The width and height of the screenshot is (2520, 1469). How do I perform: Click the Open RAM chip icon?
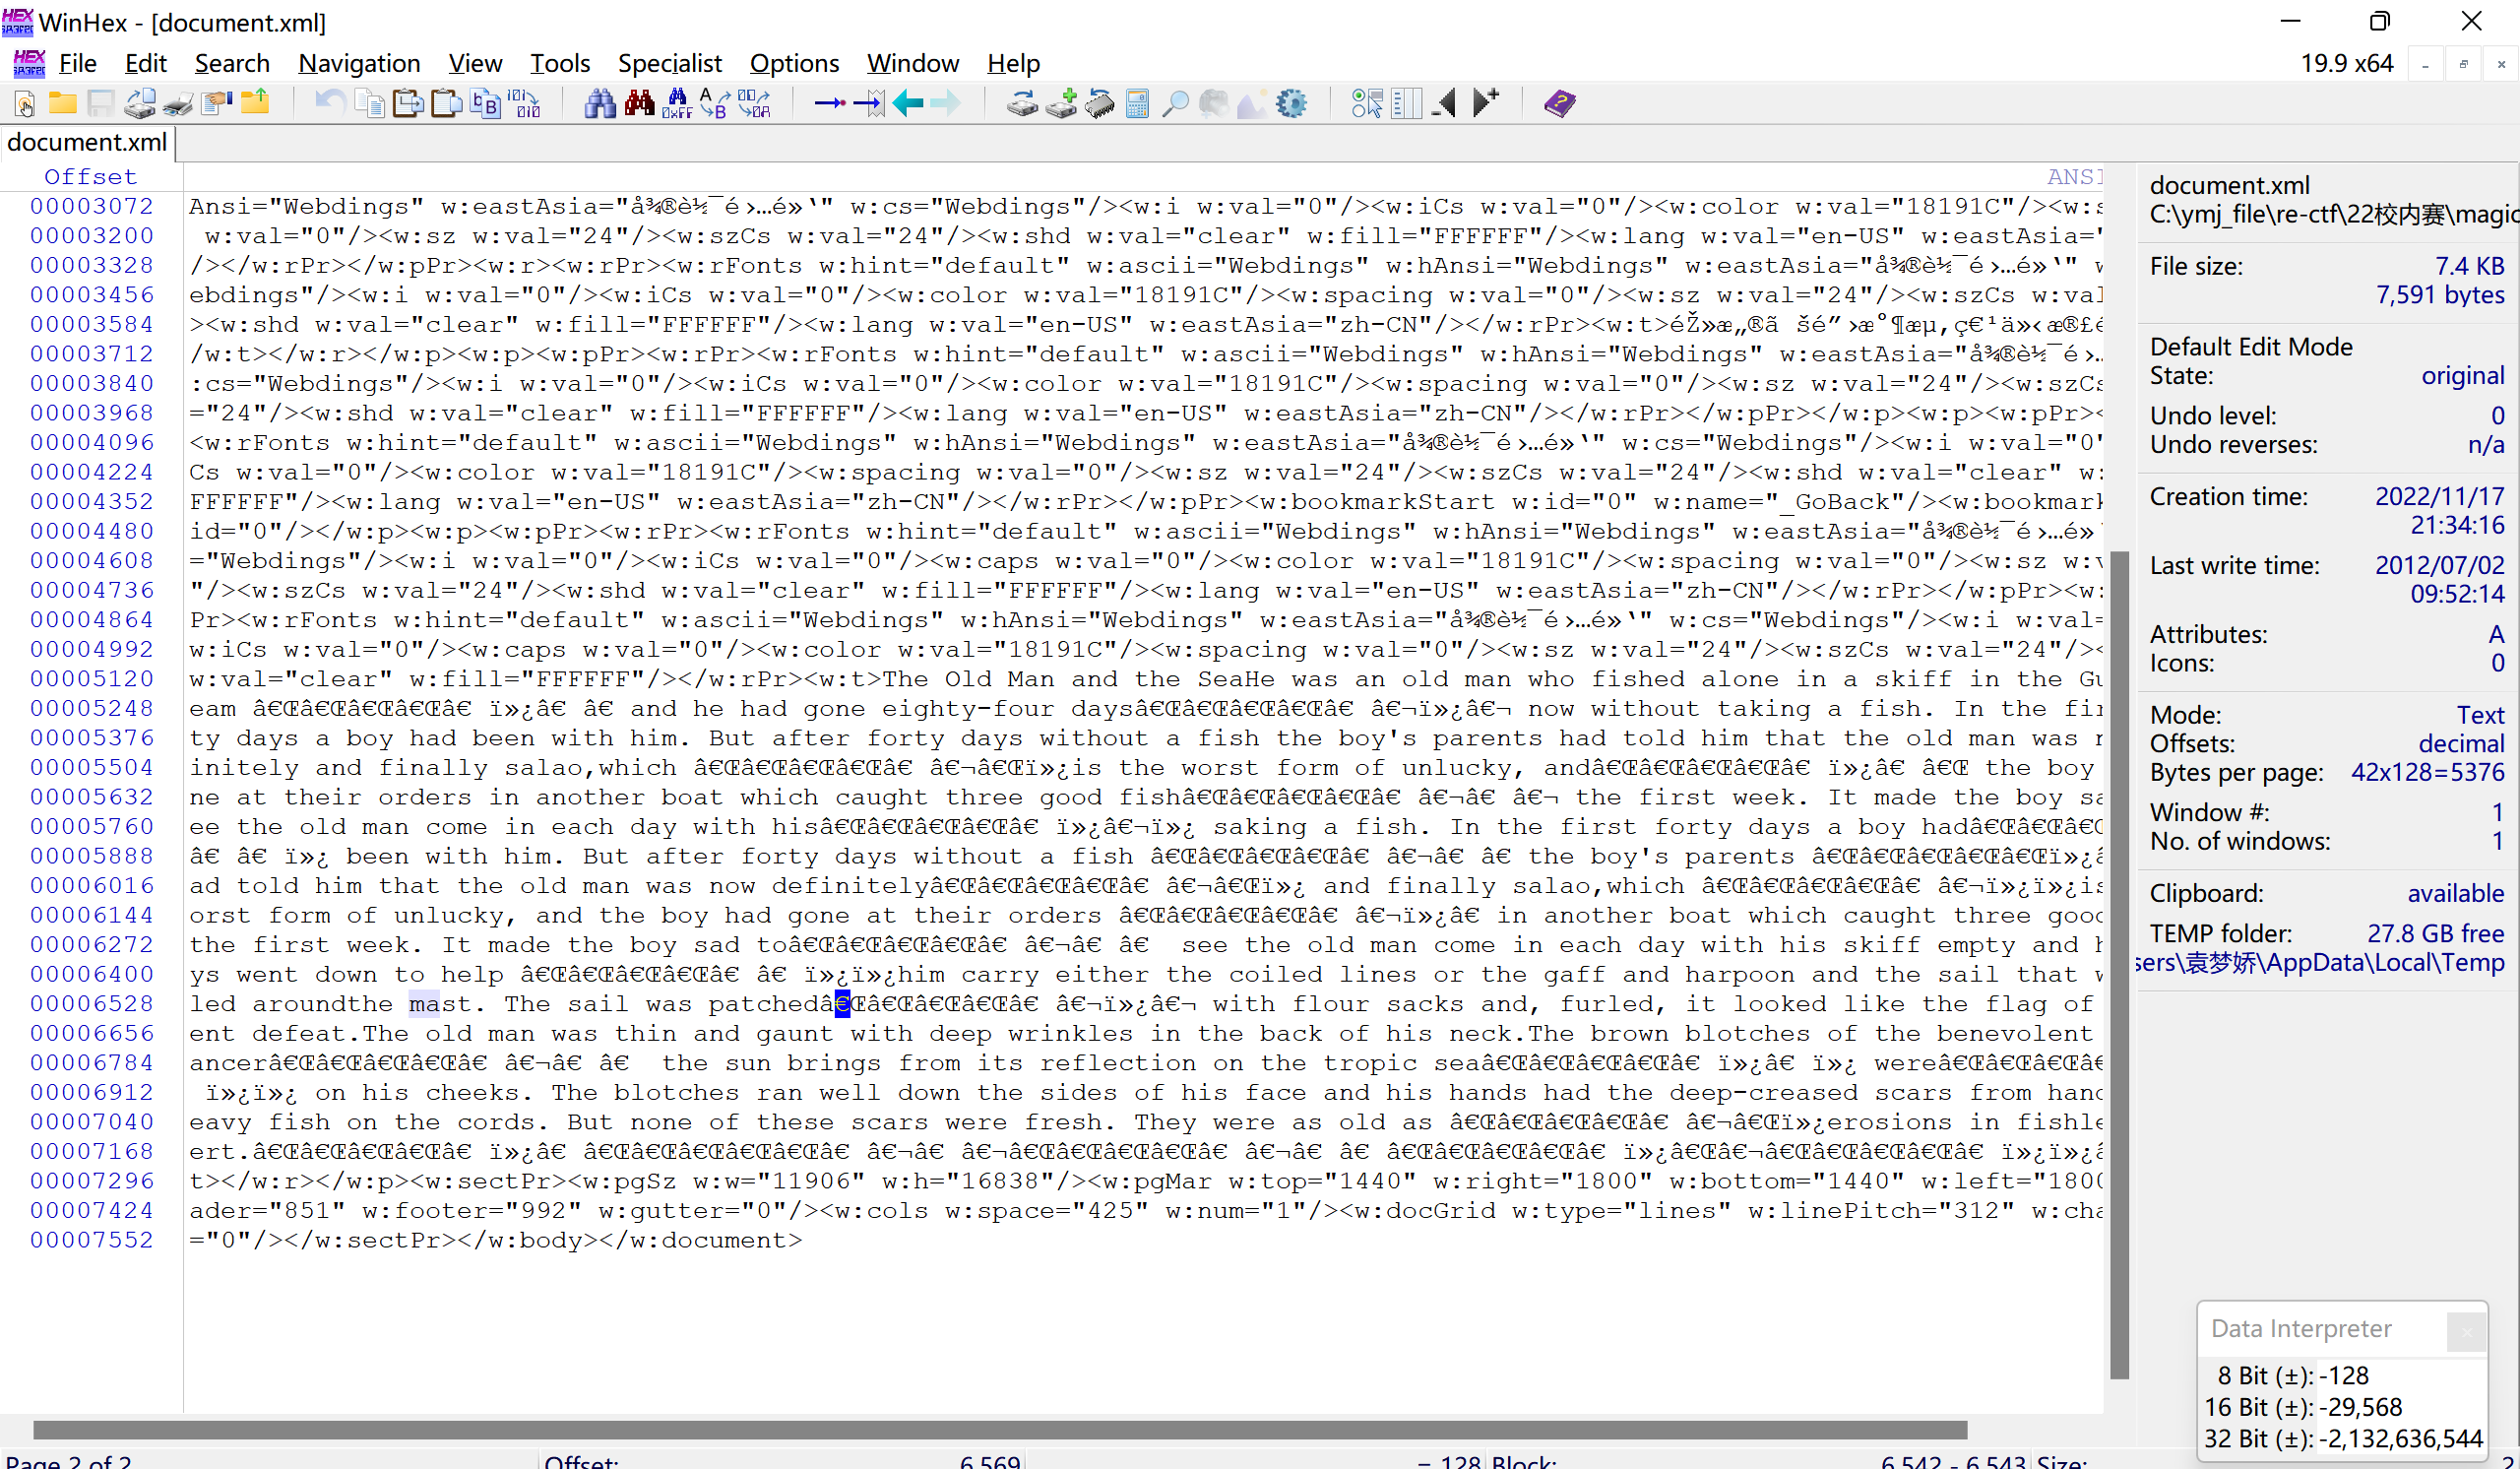point(1099,103)
